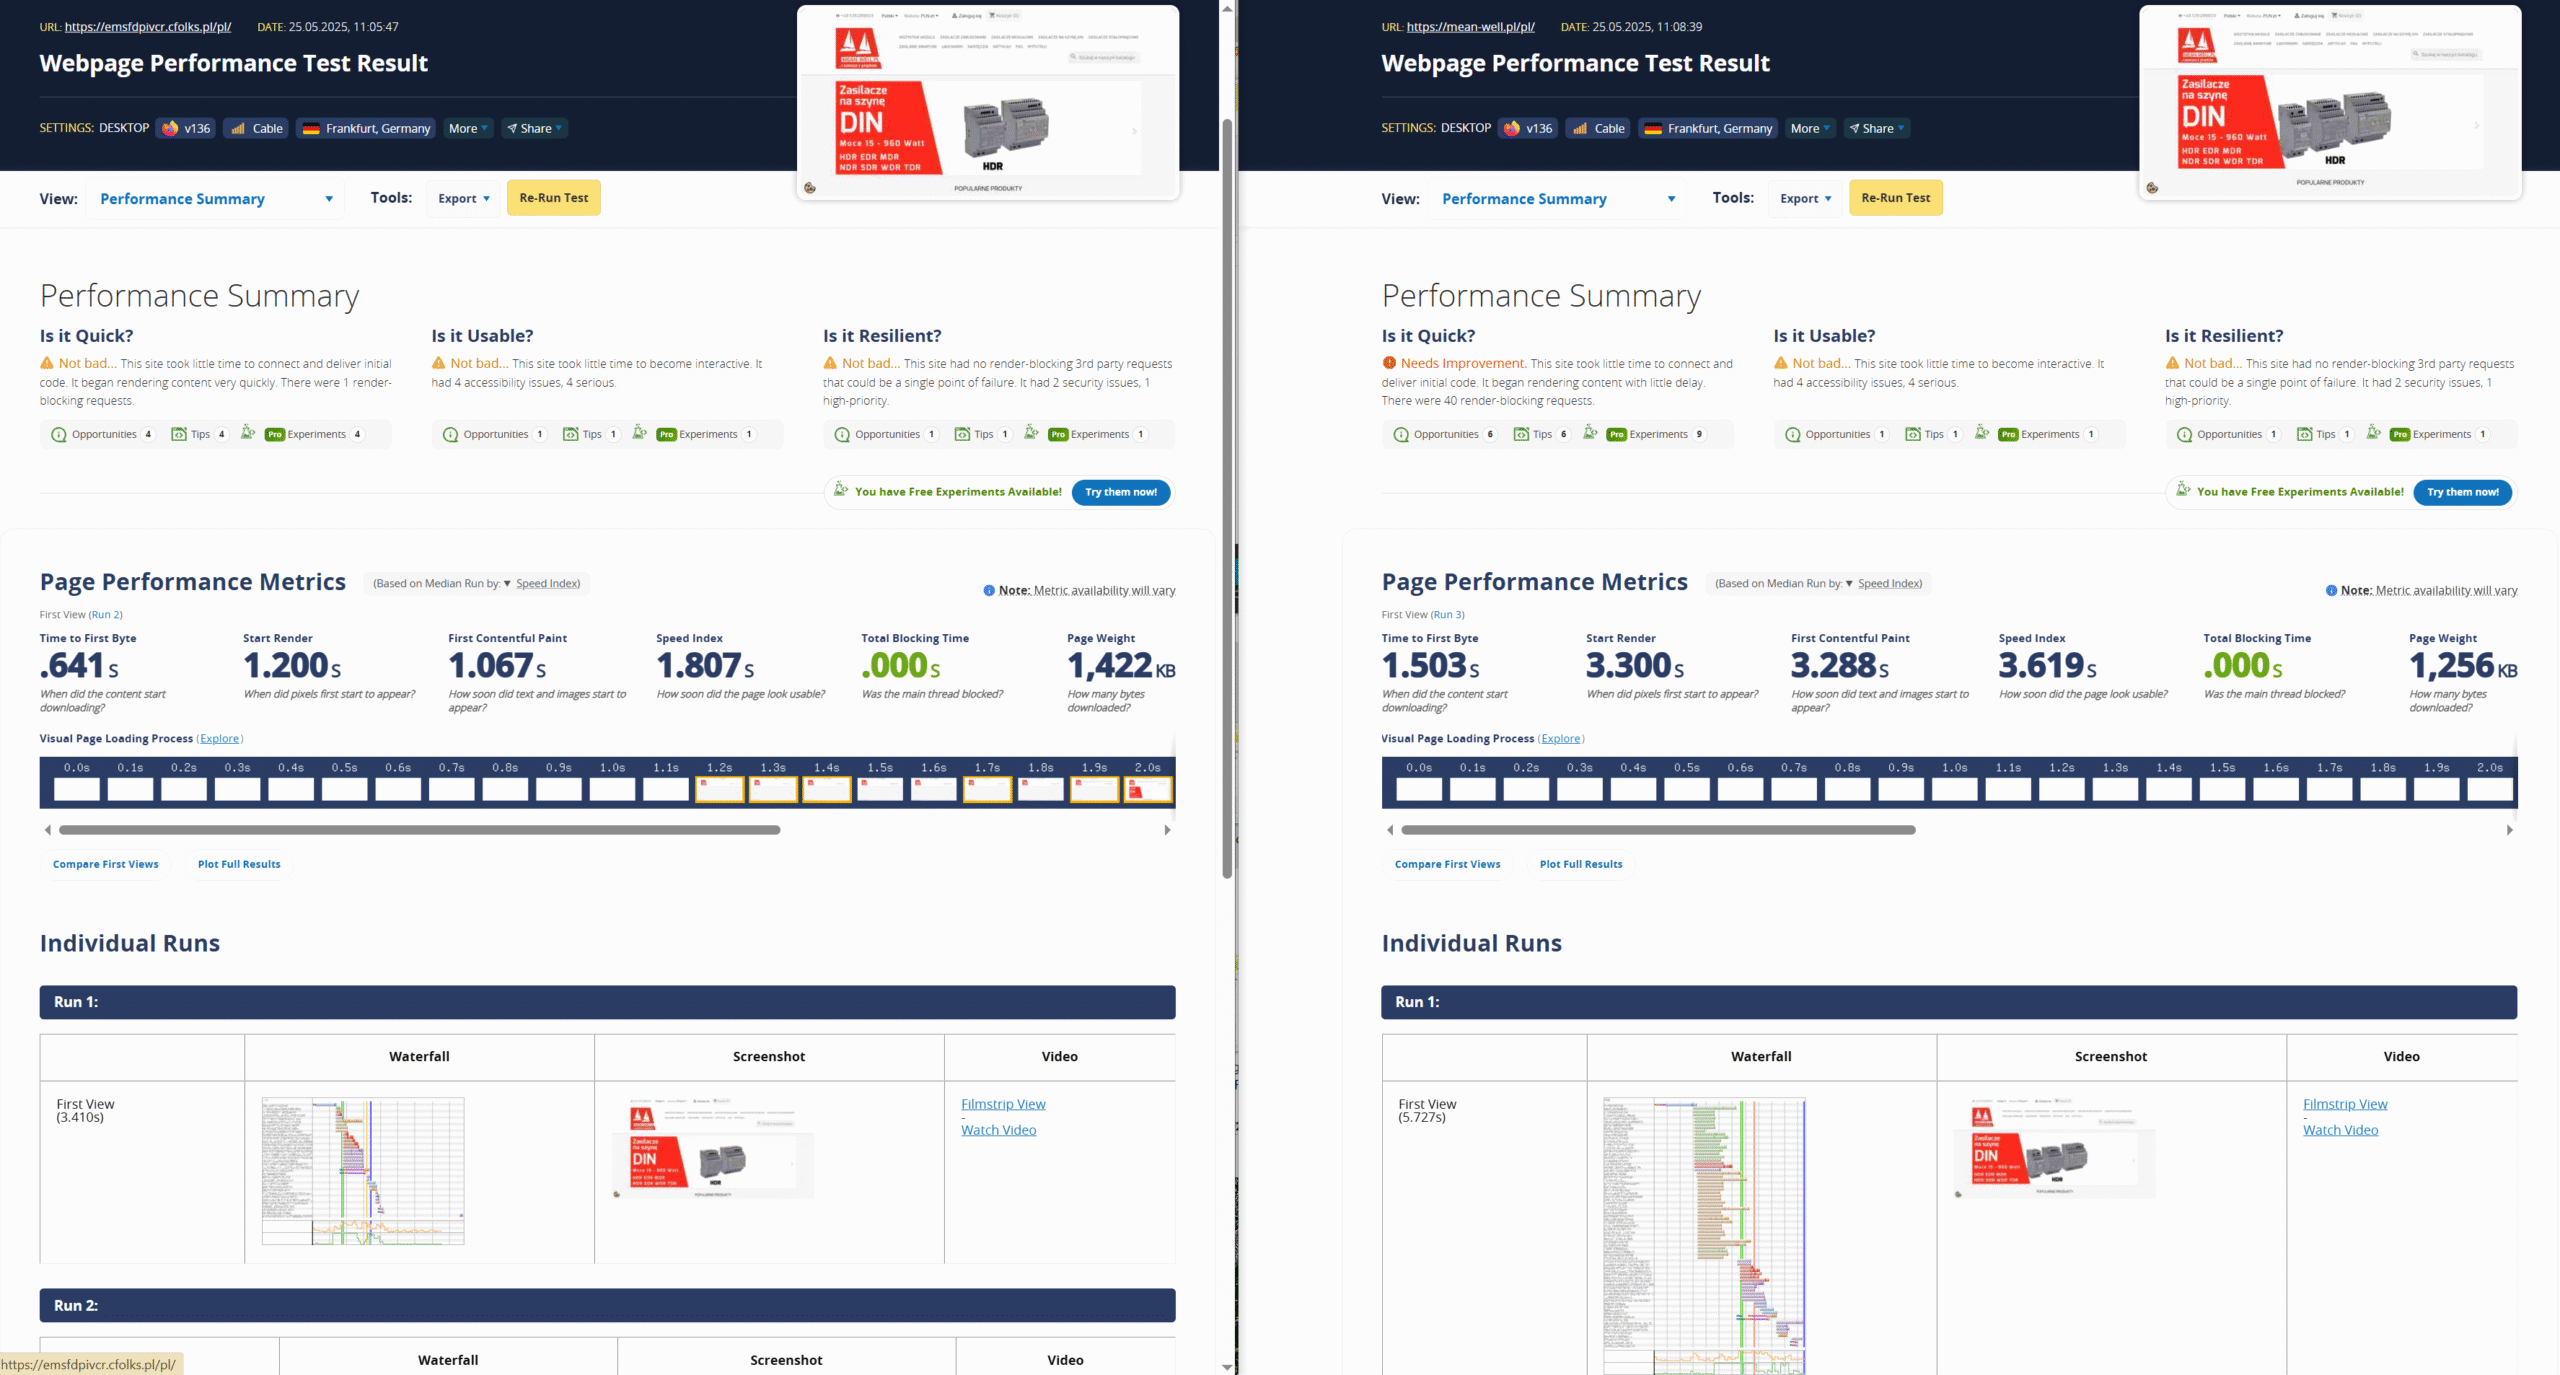Click the right Try them now! button
The image size is (2560, 1375).
point(2462,492)
